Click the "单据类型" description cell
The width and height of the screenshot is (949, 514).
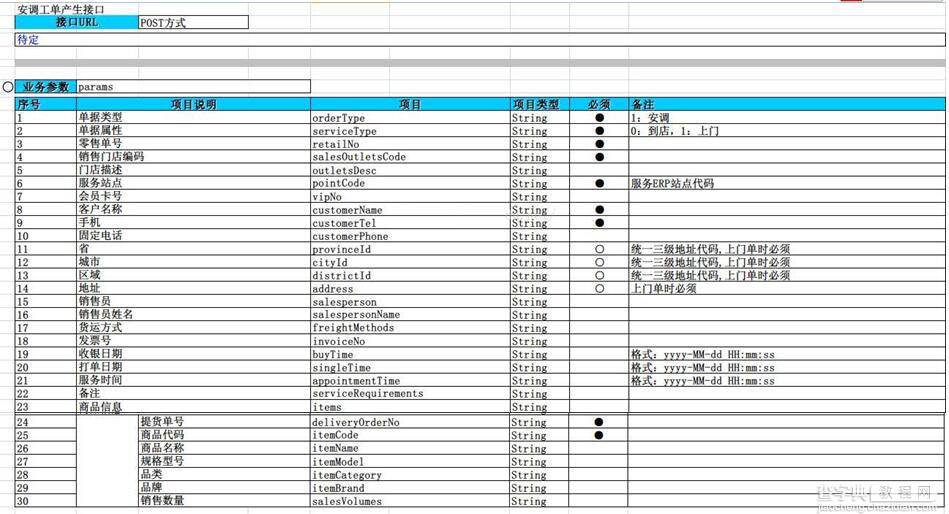[193, 117]
